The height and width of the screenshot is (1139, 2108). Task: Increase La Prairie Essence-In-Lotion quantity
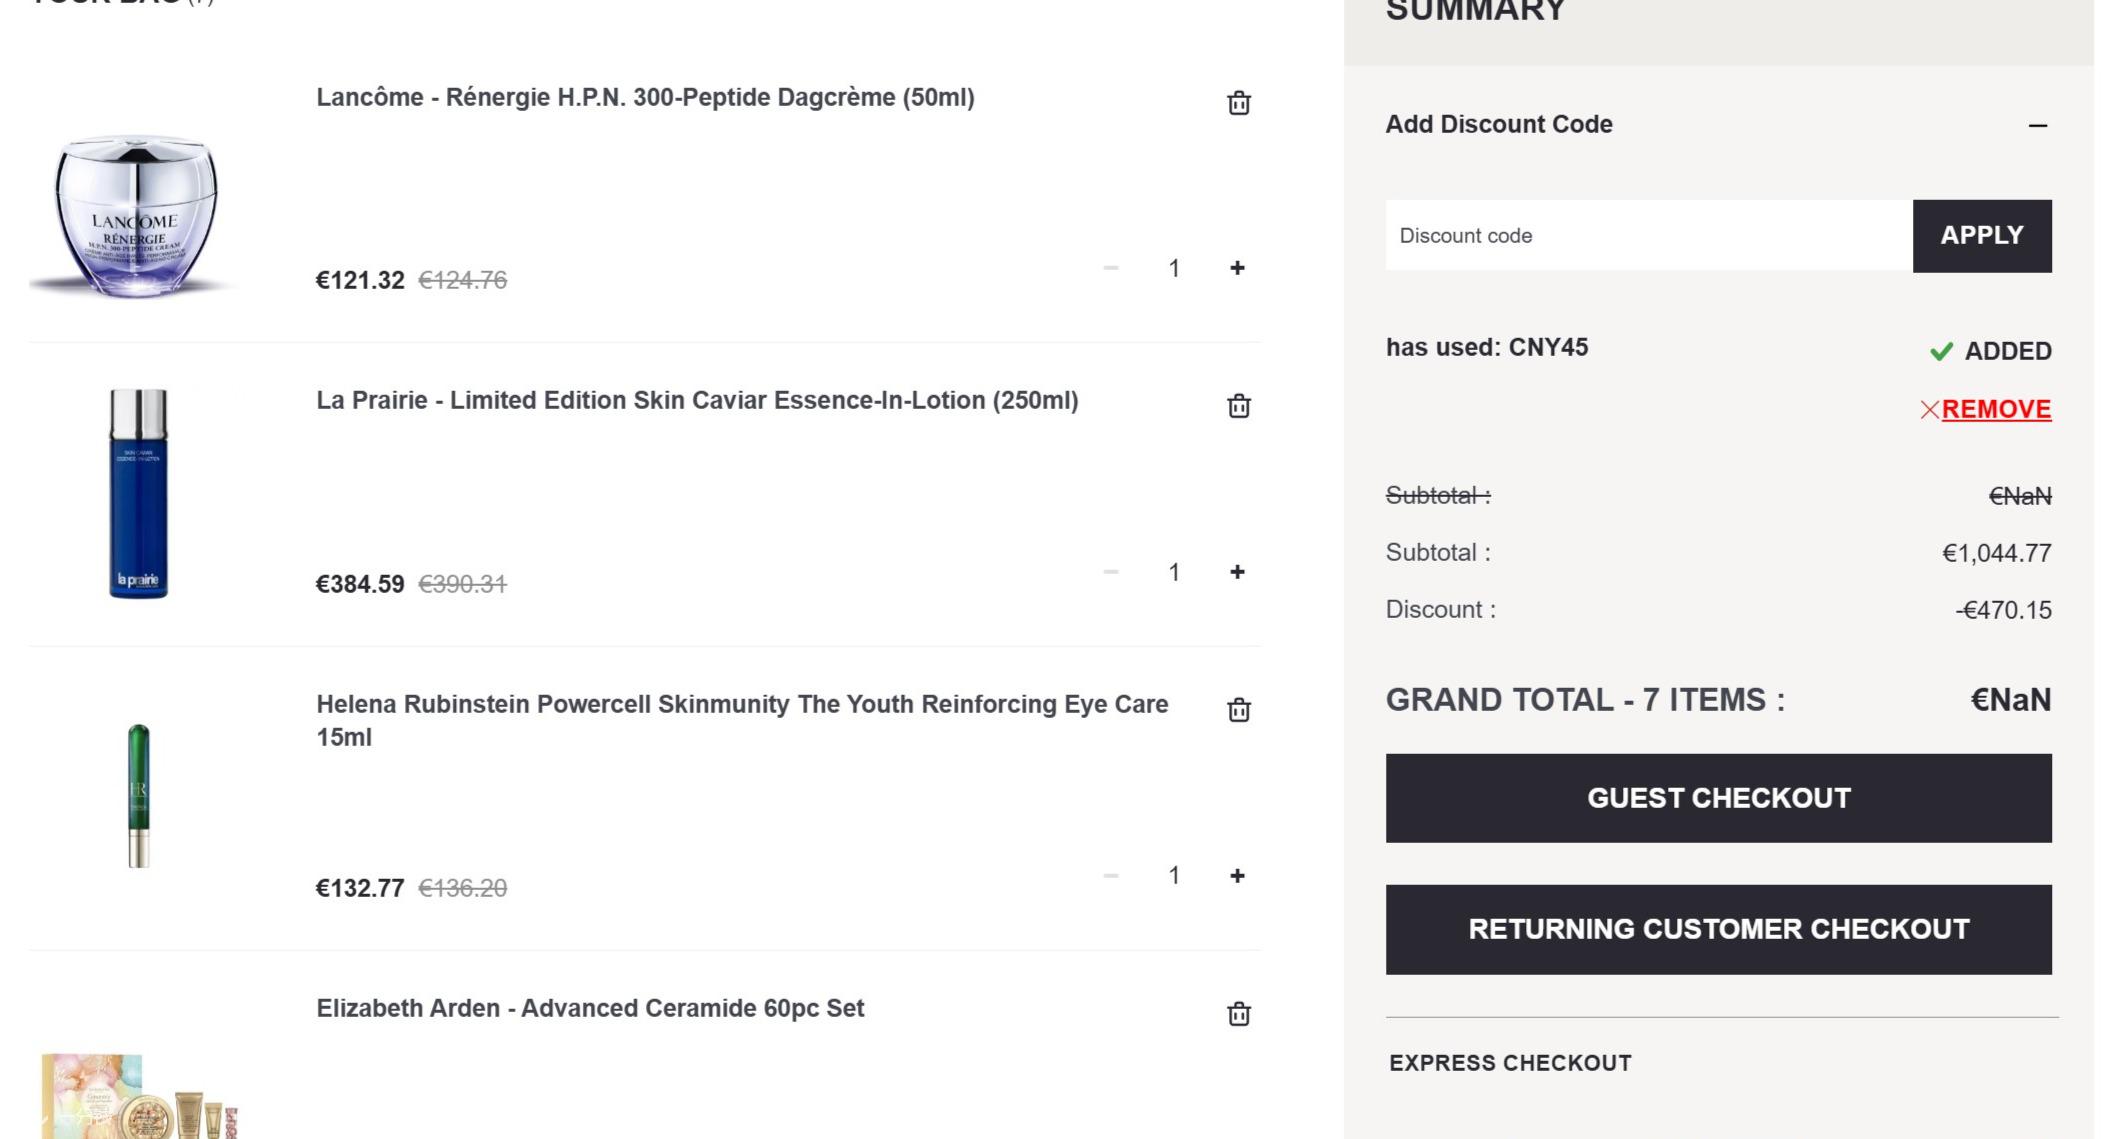[1237, 572]
